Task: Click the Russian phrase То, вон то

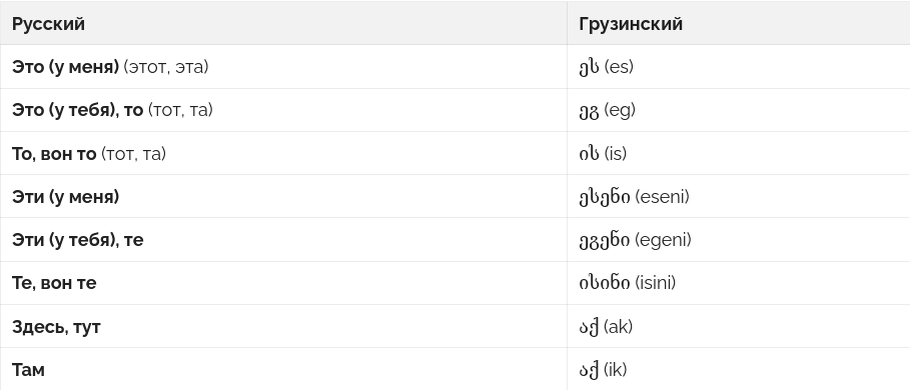Action: coord(54,154)
